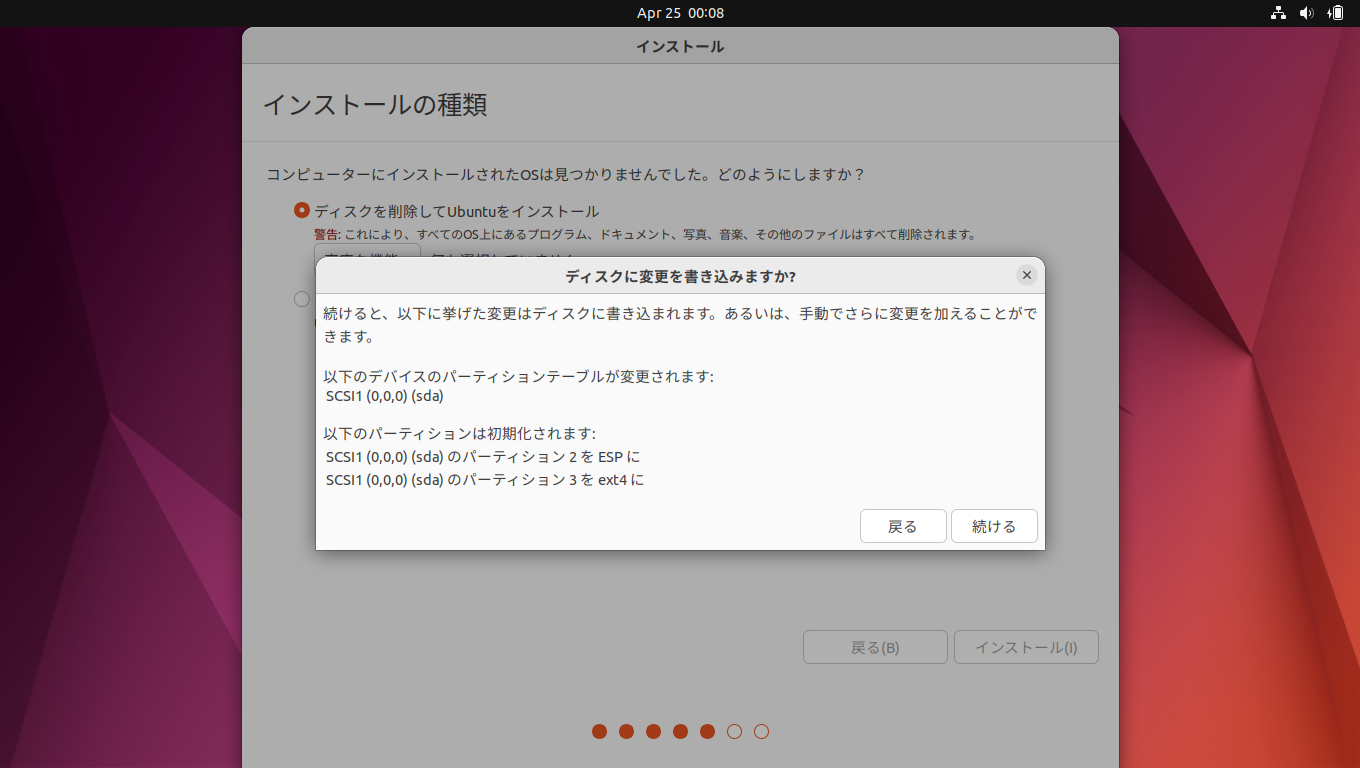Screen dimensions: 1360x768
Task: Click the SCSI1 (0,0,0) (sda) device line
Action: [385, 396]
